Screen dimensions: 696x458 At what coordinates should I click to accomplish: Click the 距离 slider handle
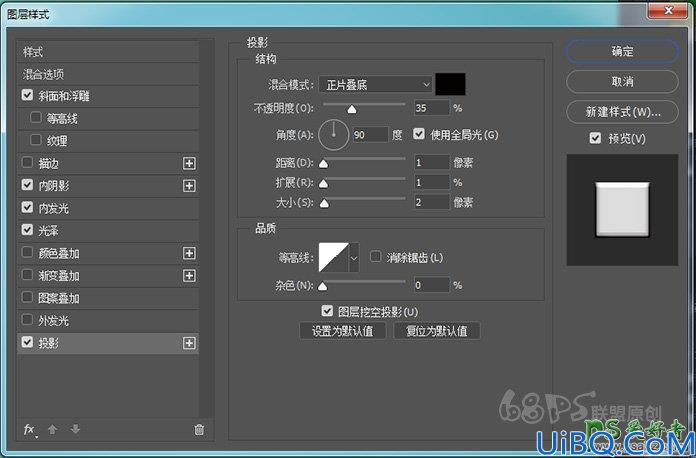tap(324, 164)
